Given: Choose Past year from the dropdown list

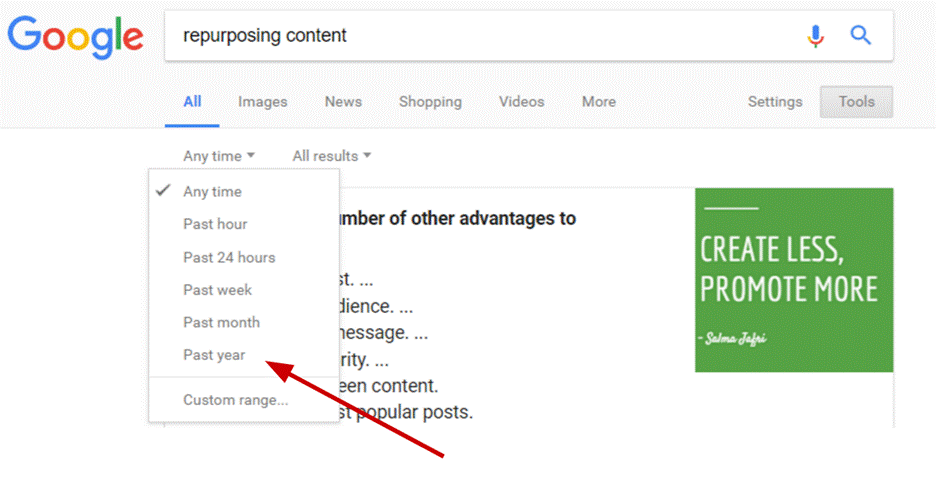Looking at the screenshot, I should [214, 355].
